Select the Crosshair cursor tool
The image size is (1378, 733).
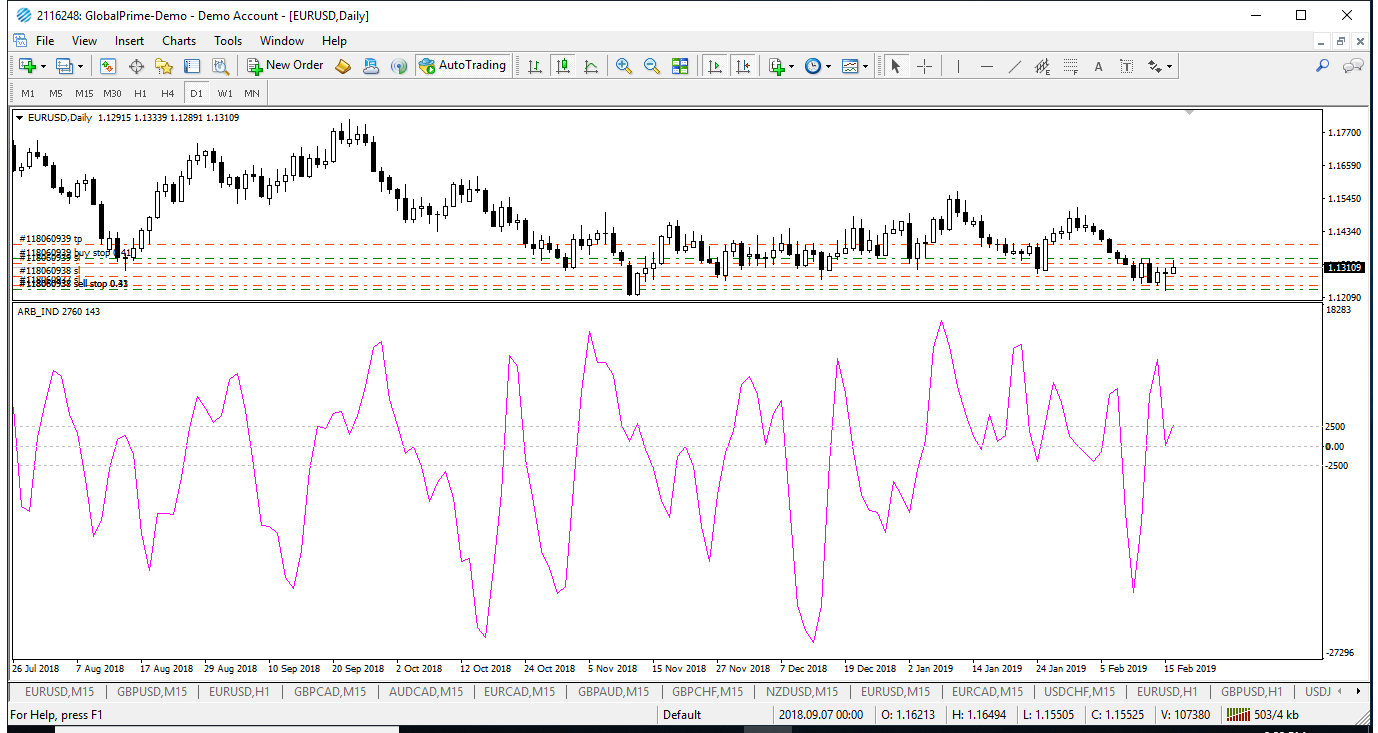click(925, 66)
